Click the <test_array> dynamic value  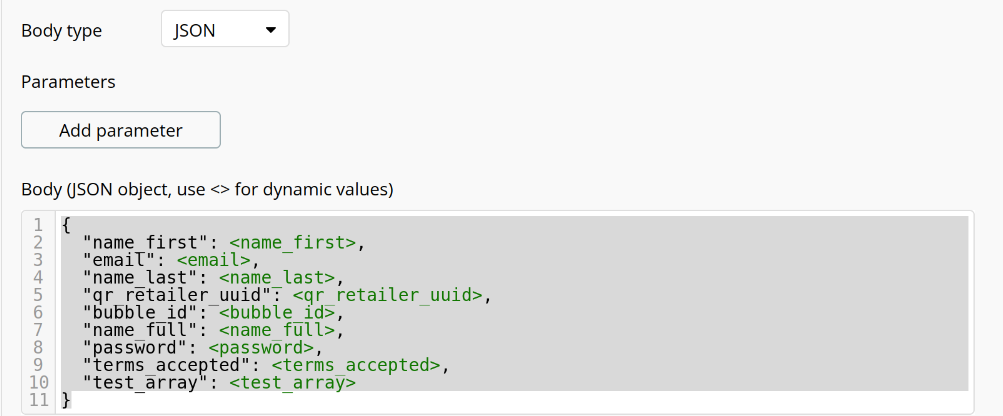coord(292,382)
